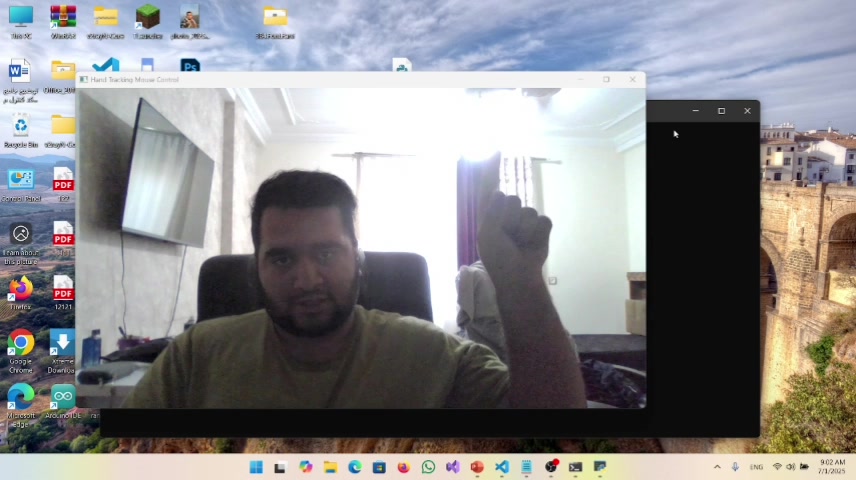Open Arduino IDE desktop shortcut
The image size is (856, 480).
63,402
